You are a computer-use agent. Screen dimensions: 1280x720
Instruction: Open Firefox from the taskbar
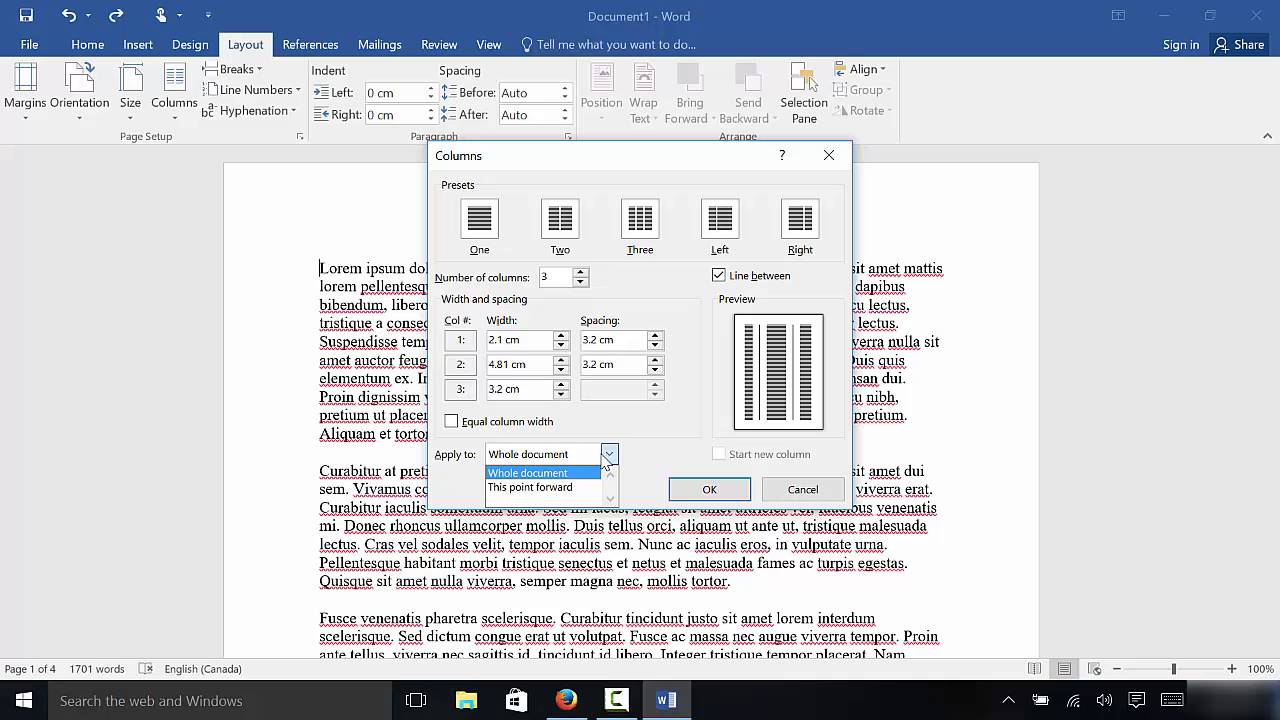click(566, 700)
